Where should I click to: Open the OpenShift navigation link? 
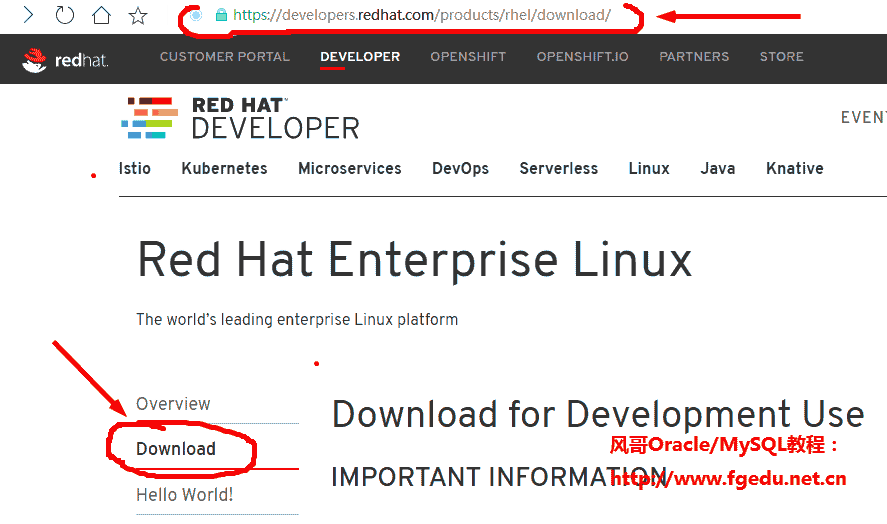[468, 57]
